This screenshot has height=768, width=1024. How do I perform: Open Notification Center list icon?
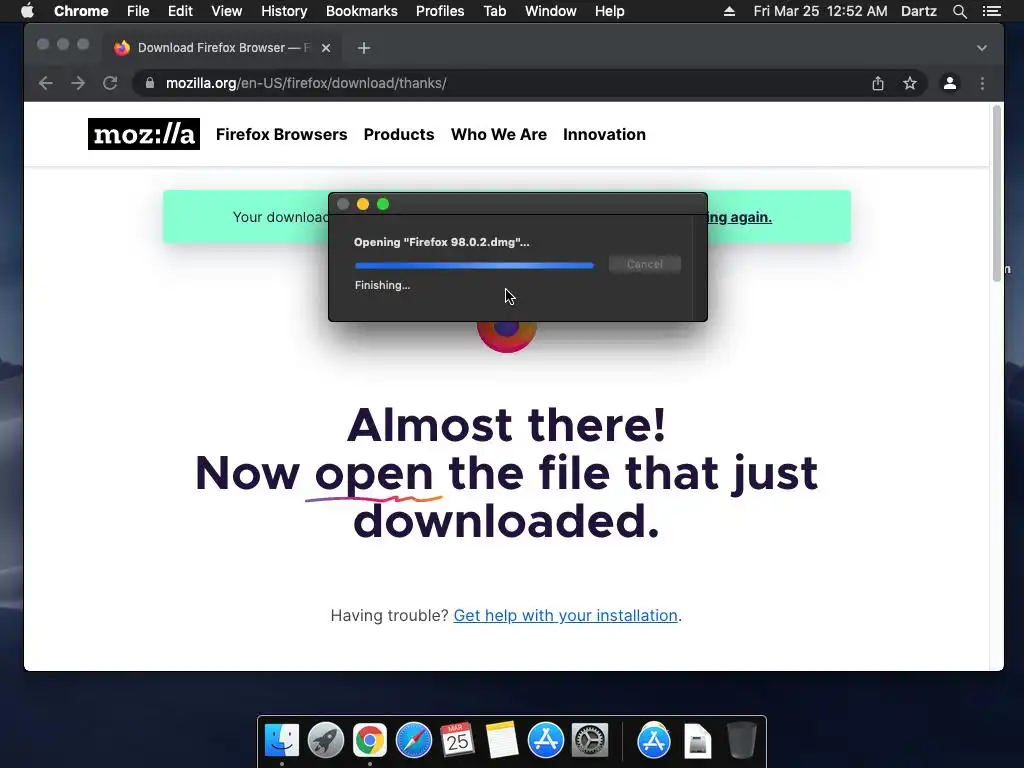pos(992,11)
